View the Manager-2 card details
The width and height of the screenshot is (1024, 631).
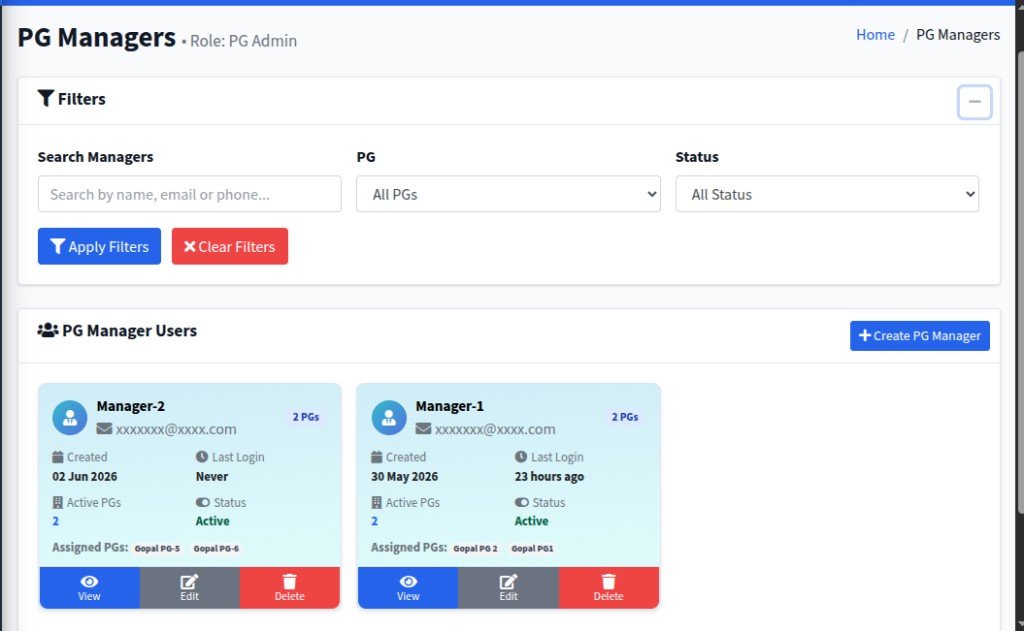pos(89,588)
